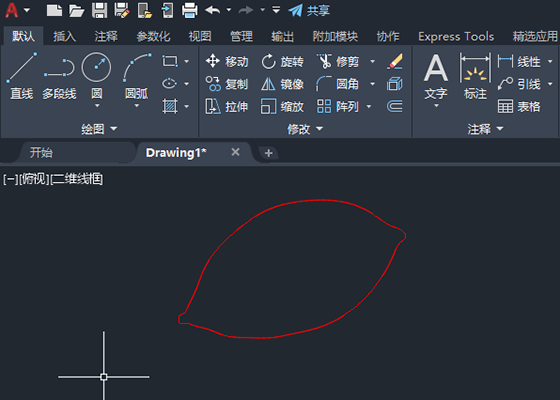Expand the Draw (绘图) panel
Viewport: 560px width, 400px height.
tap(99, 129)
